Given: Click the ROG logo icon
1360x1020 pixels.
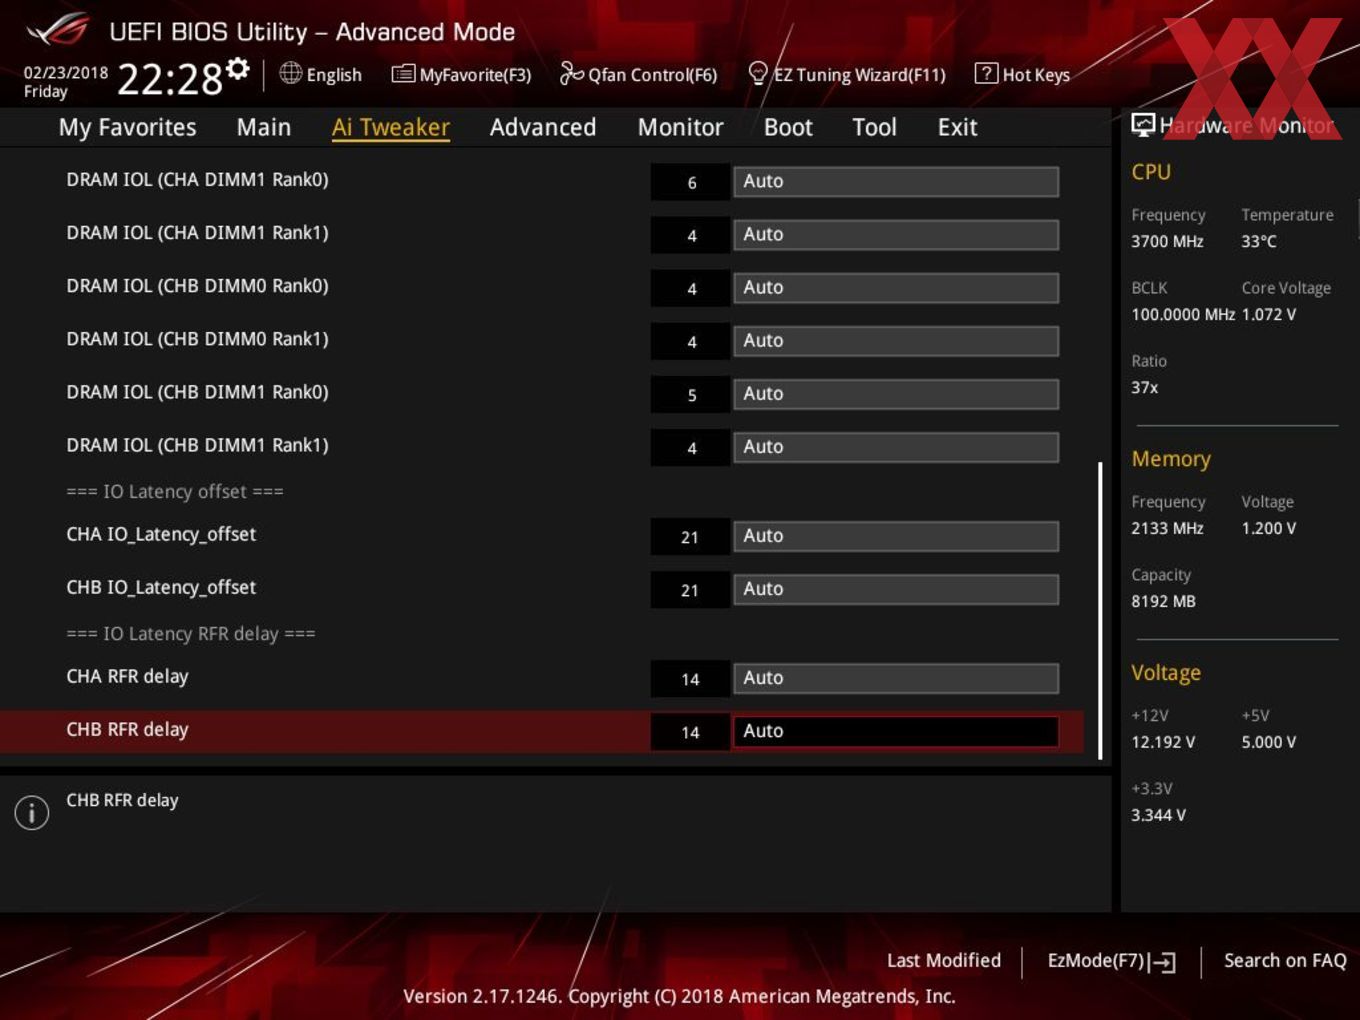Looking at the screenshot, I should (x=57, y=30).
